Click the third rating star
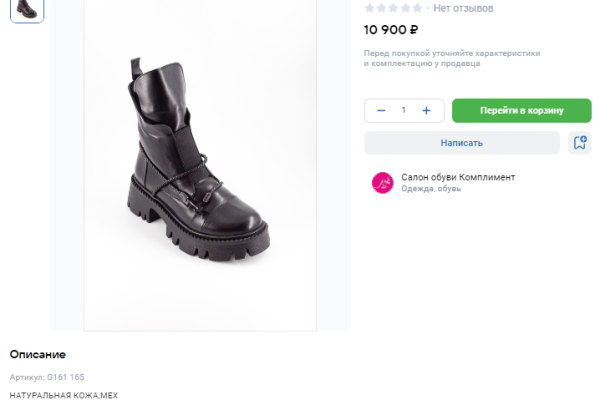The width and height of the screenshot is (600, 400). 393,8
